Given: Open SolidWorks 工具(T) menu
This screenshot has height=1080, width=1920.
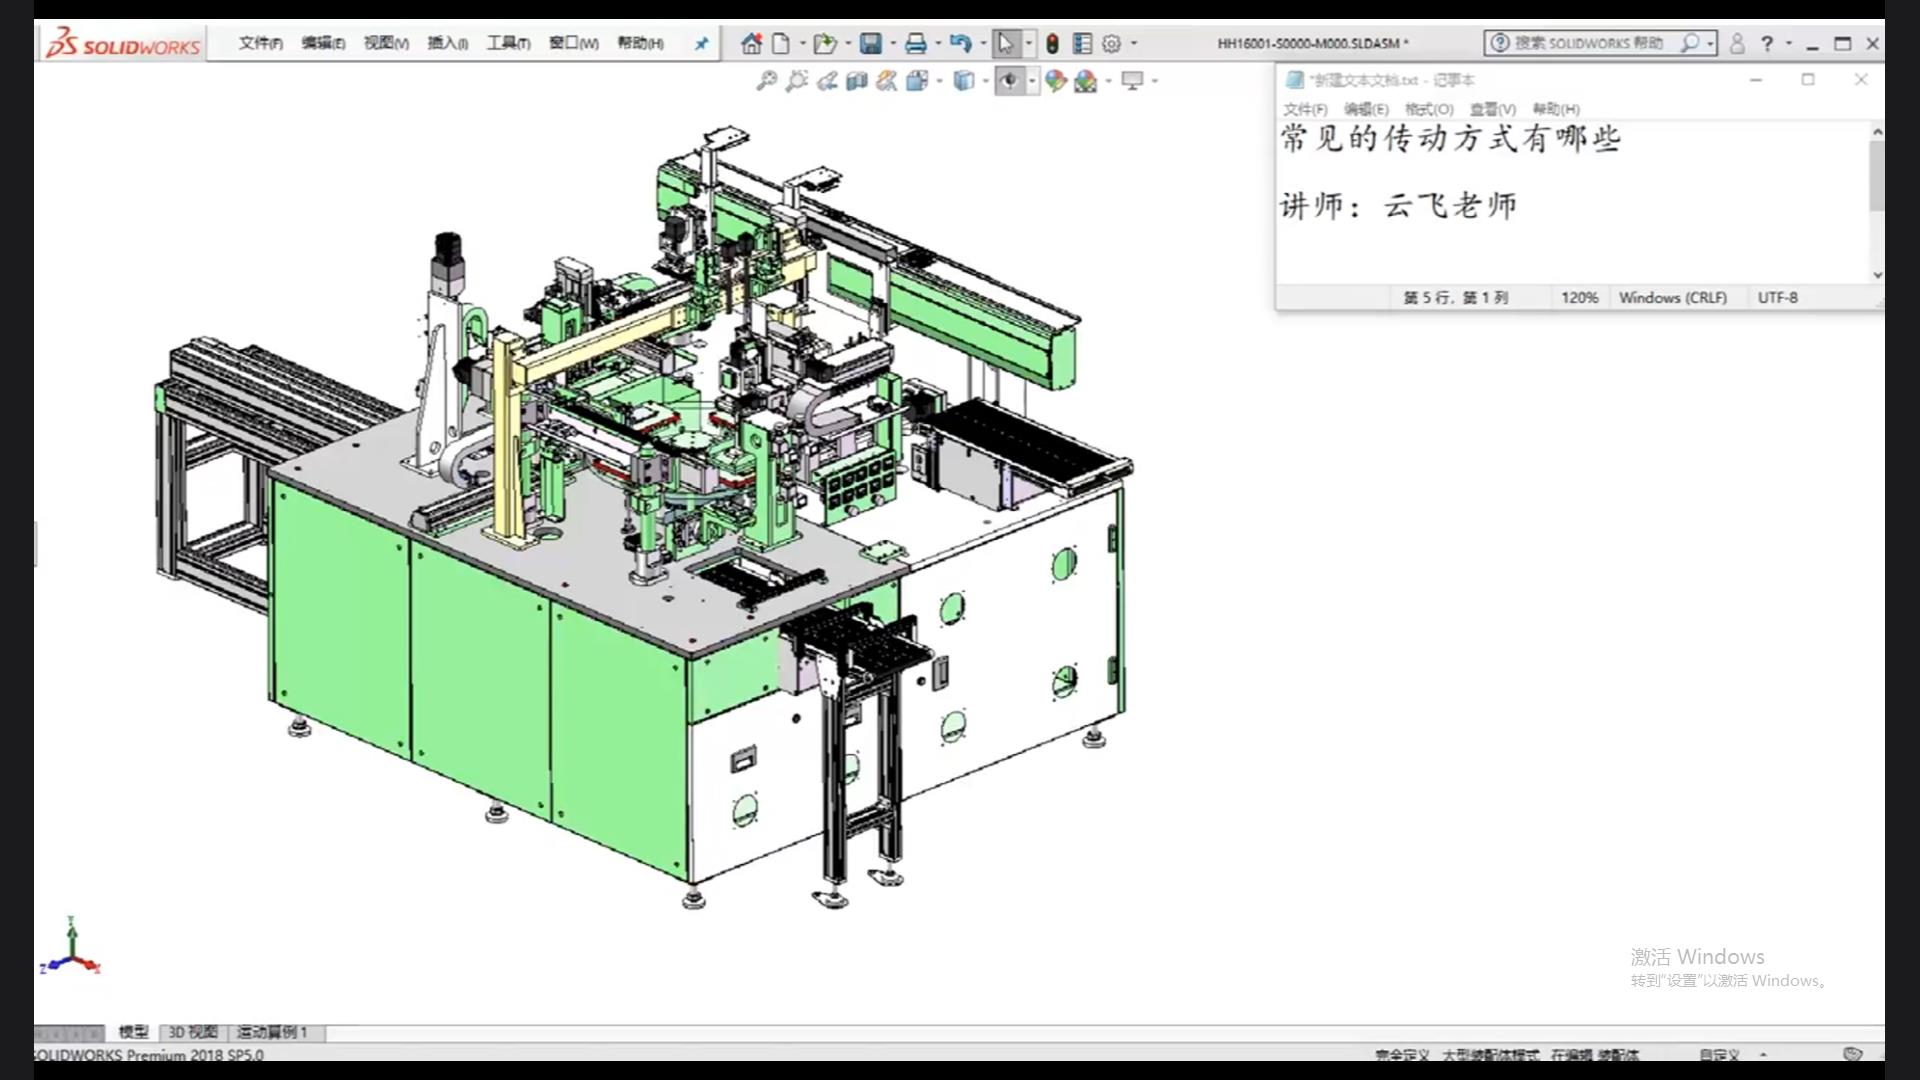Looking at the screenshot, I should pos(508,43).
